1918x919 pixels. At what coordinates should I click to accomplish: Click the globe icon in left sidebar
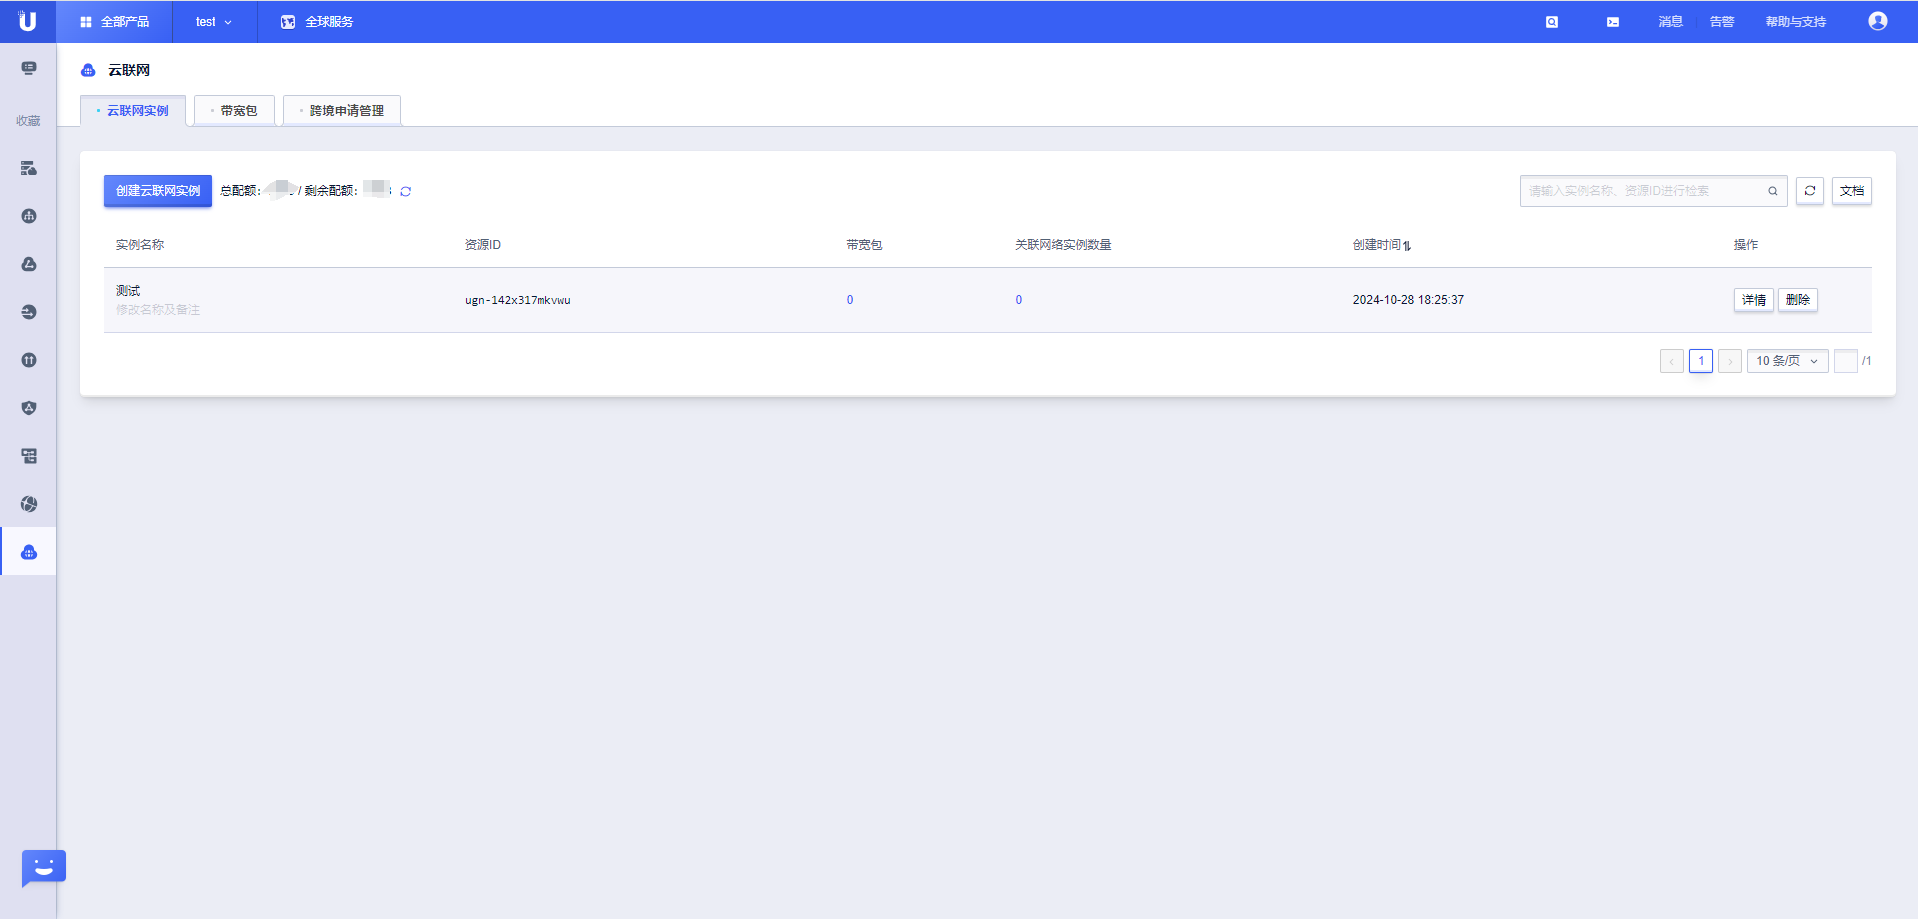click(x=29, y=504)
